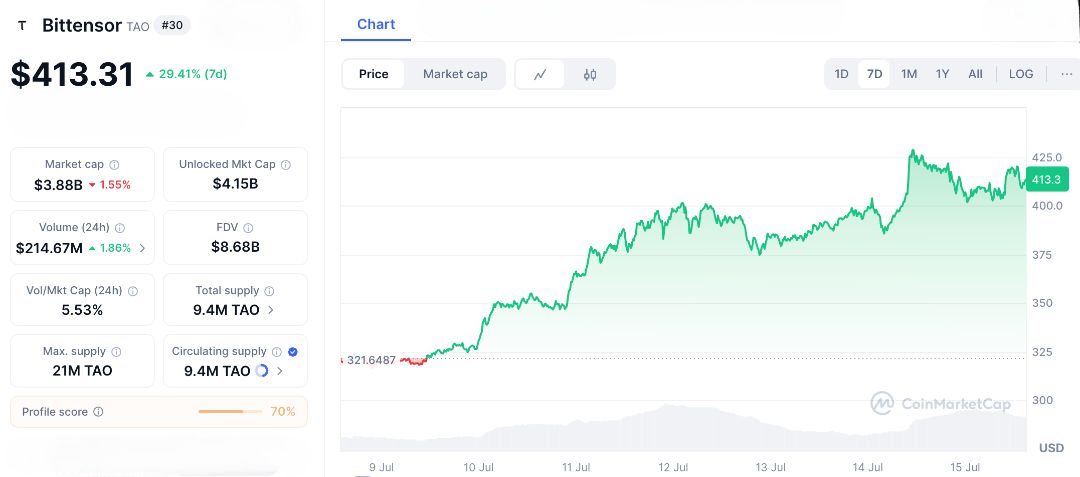Click the $8.68B FDV value
Screen dimensions: 1080x477
point(235,247)
